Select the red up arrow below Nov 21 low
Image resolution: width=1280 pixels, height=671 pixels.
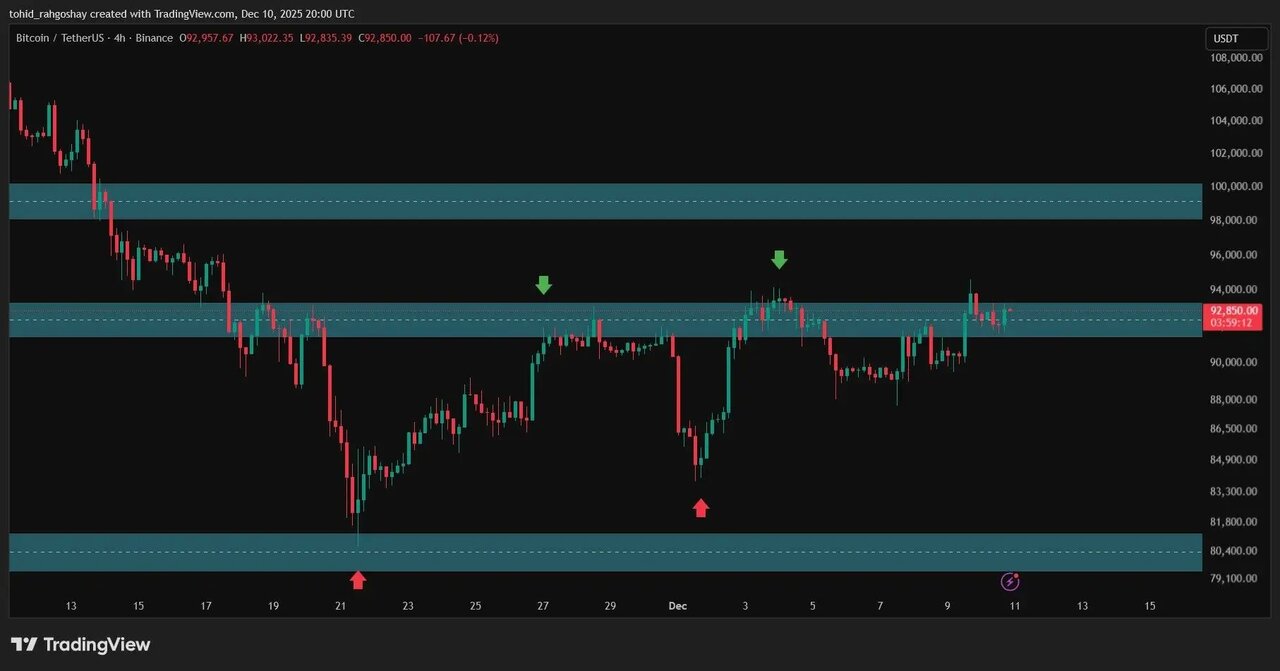(358, 580)
